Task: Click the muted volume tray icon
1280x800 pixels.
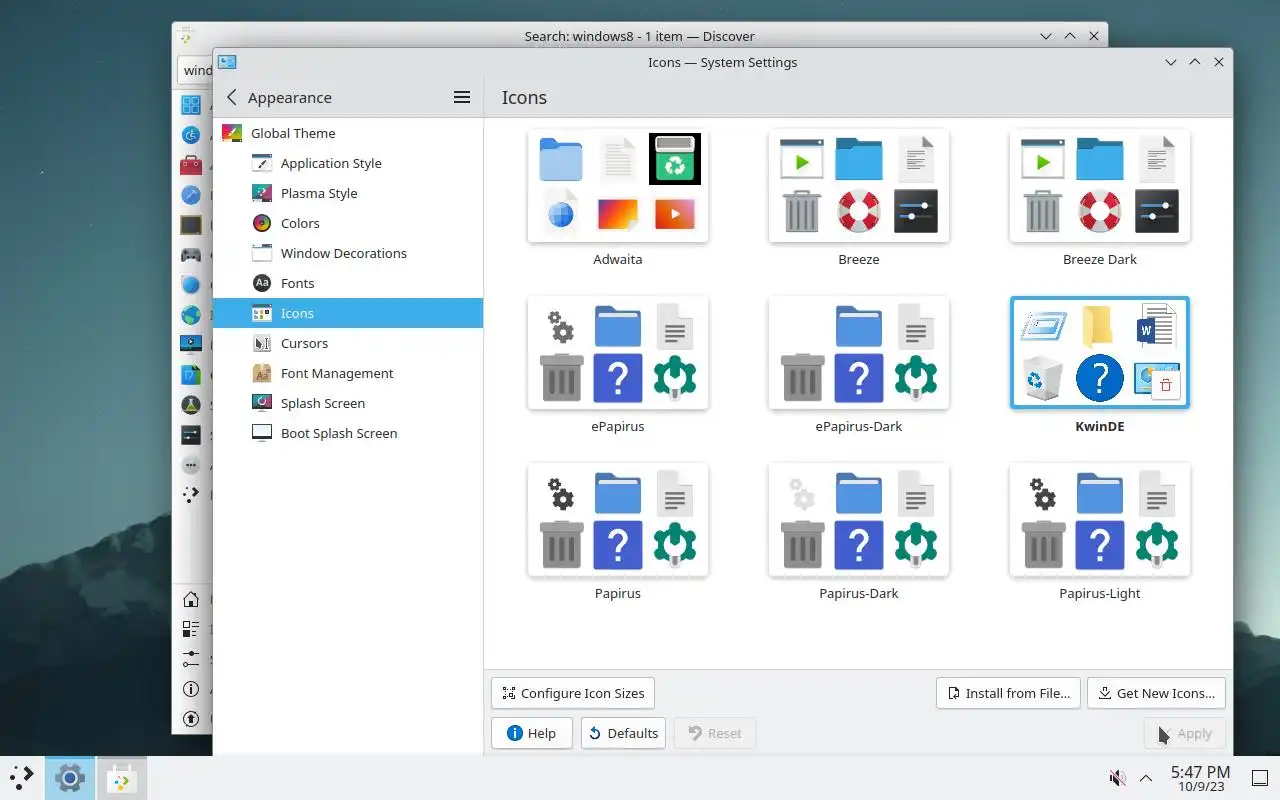Action: pos(1118,778)
